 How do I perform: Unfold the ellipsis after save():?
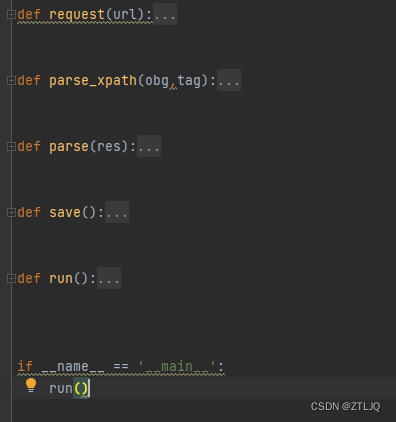coord(117,212)
